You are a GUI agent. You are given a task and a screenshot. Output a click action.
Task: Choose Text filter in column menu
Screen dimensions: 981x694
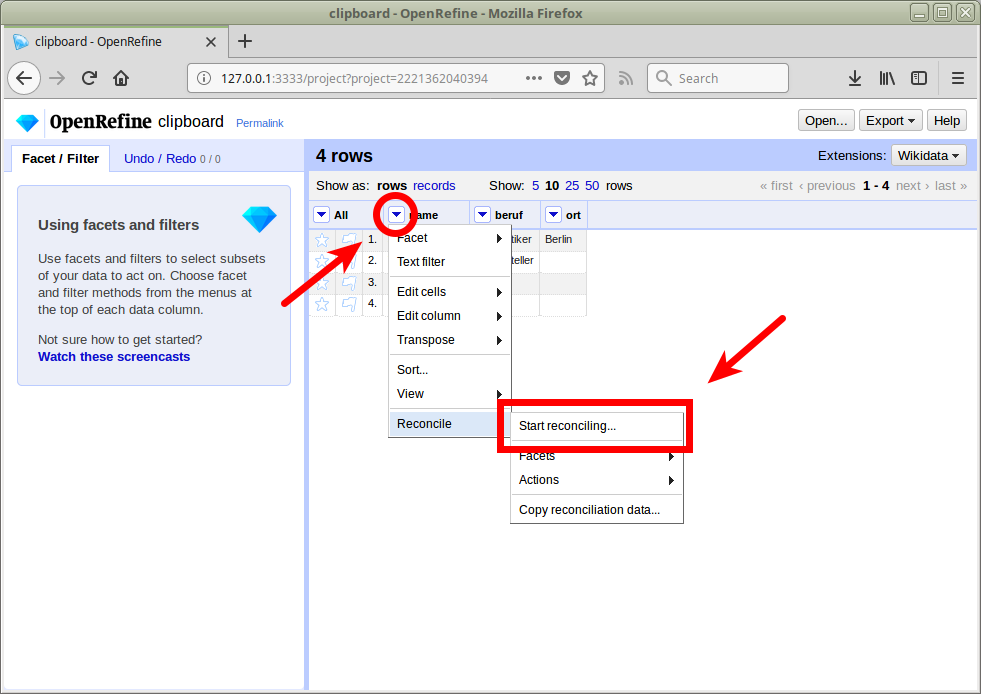click(421, 262)
